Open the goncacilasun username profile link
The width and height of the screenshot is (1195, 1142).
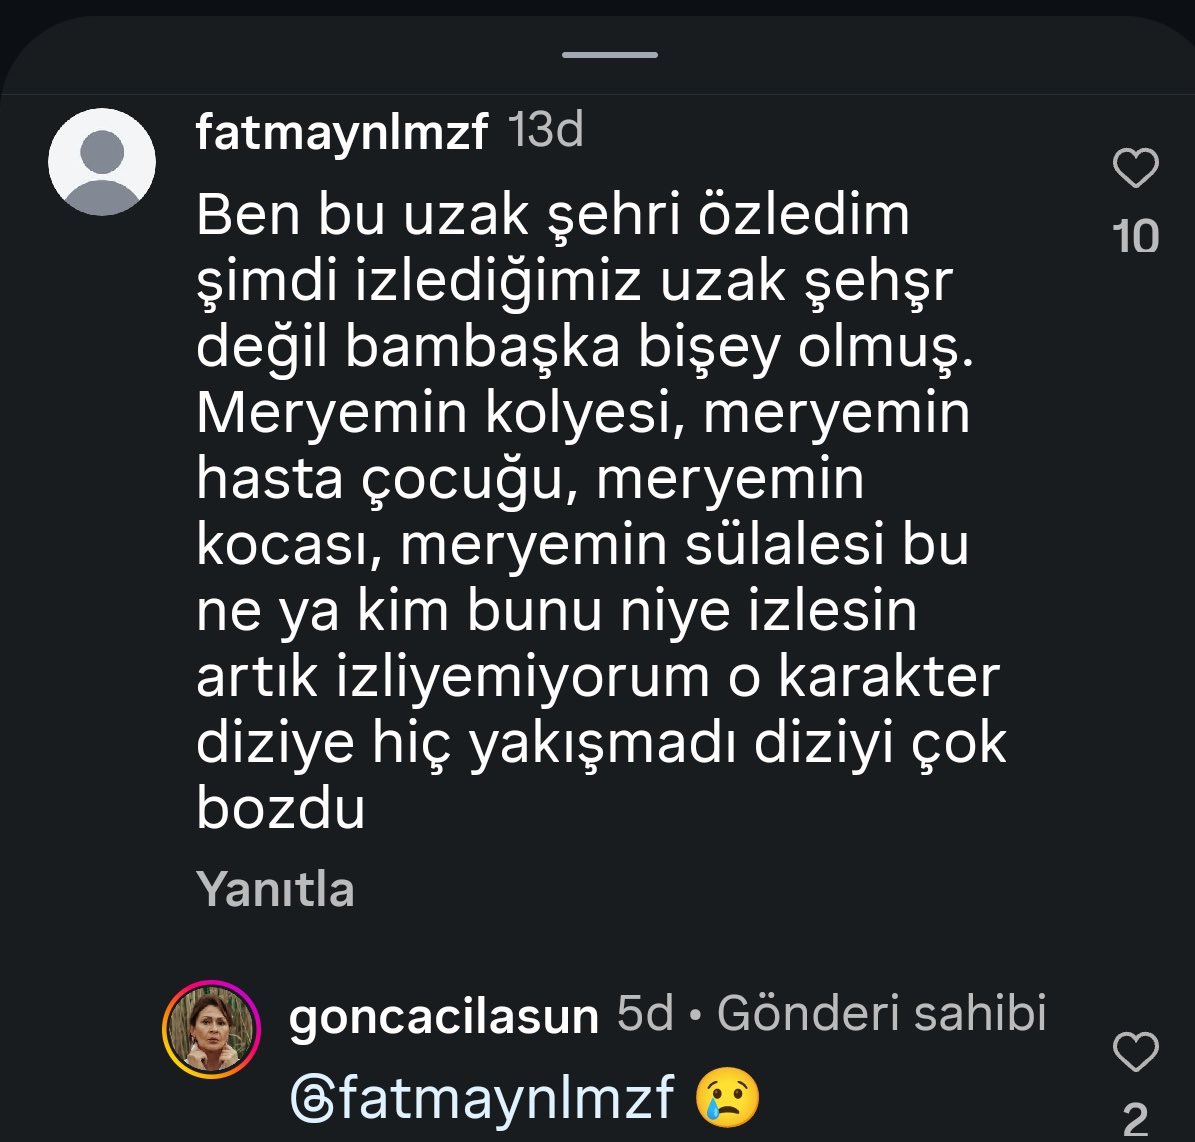443,1017
